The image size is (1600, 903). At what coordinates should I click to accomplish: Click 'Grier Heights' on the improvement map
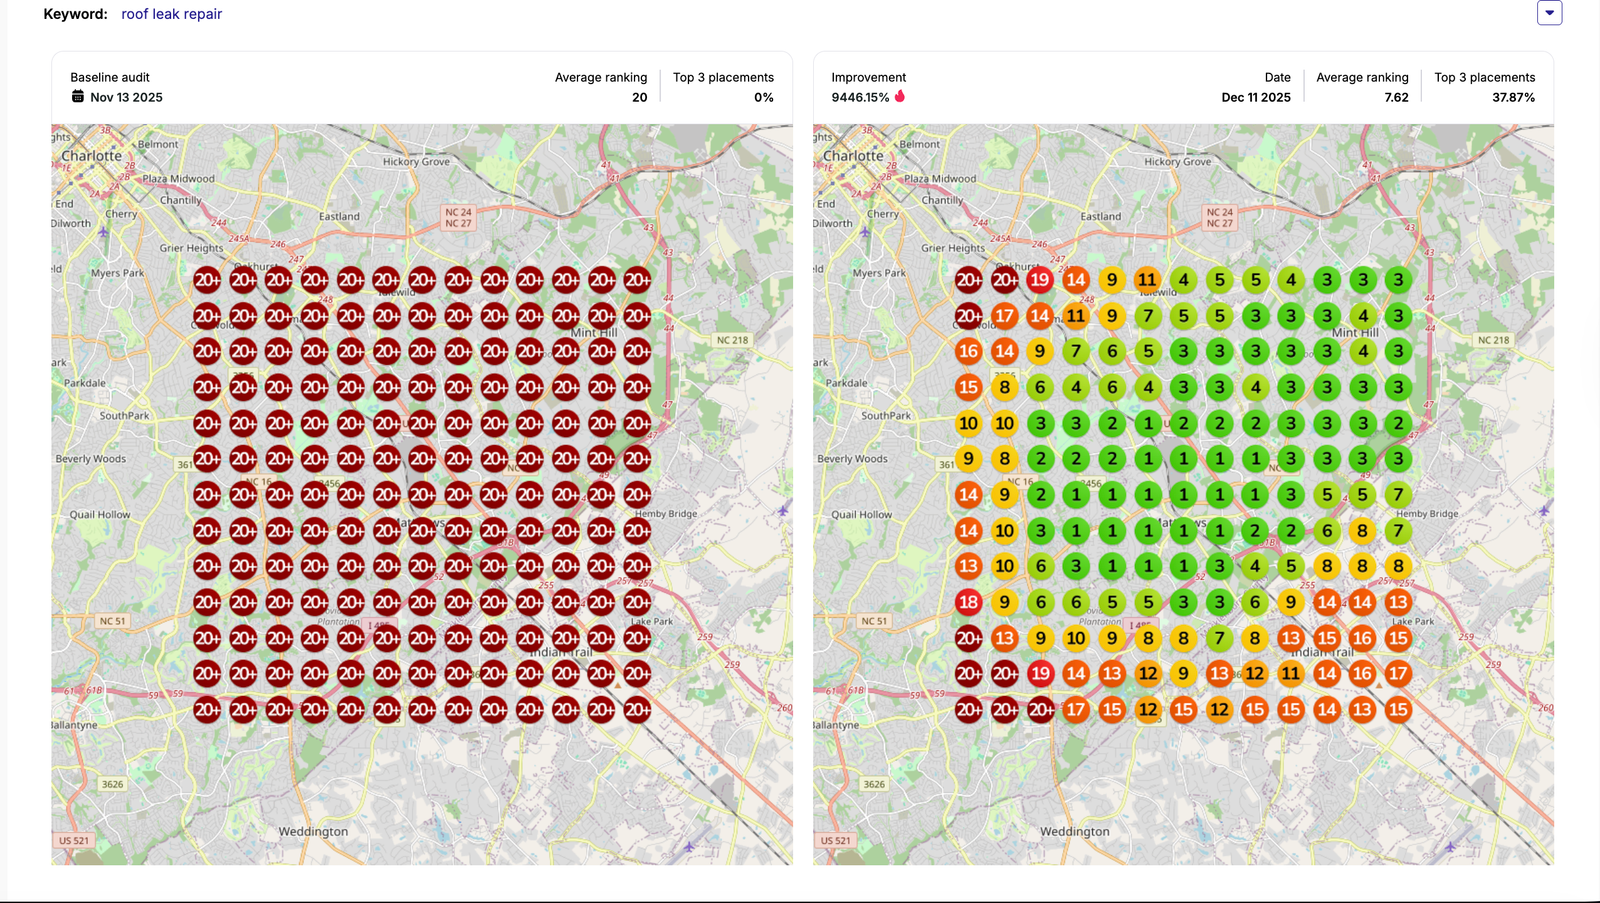point(953,248)
